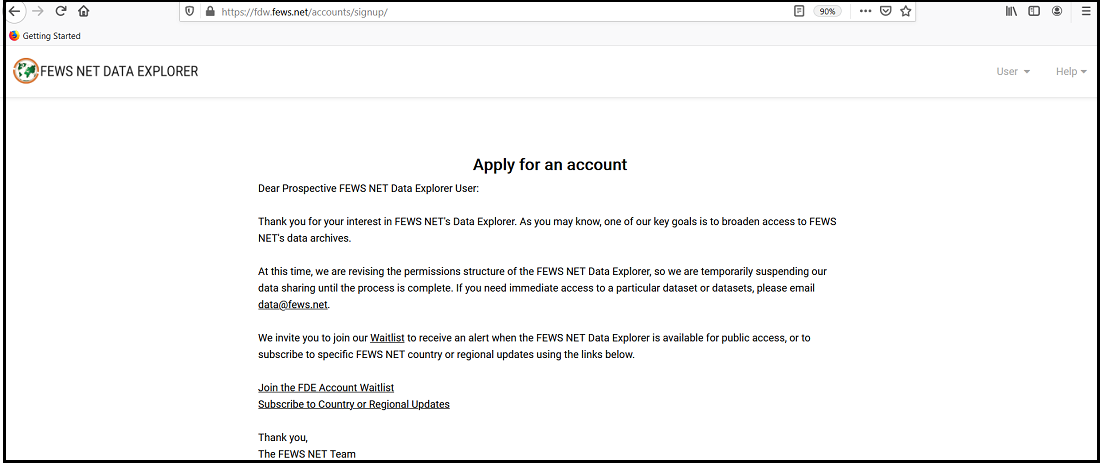Click the browser Back arrow button
1100x464 pixels.
click(15, 11)
